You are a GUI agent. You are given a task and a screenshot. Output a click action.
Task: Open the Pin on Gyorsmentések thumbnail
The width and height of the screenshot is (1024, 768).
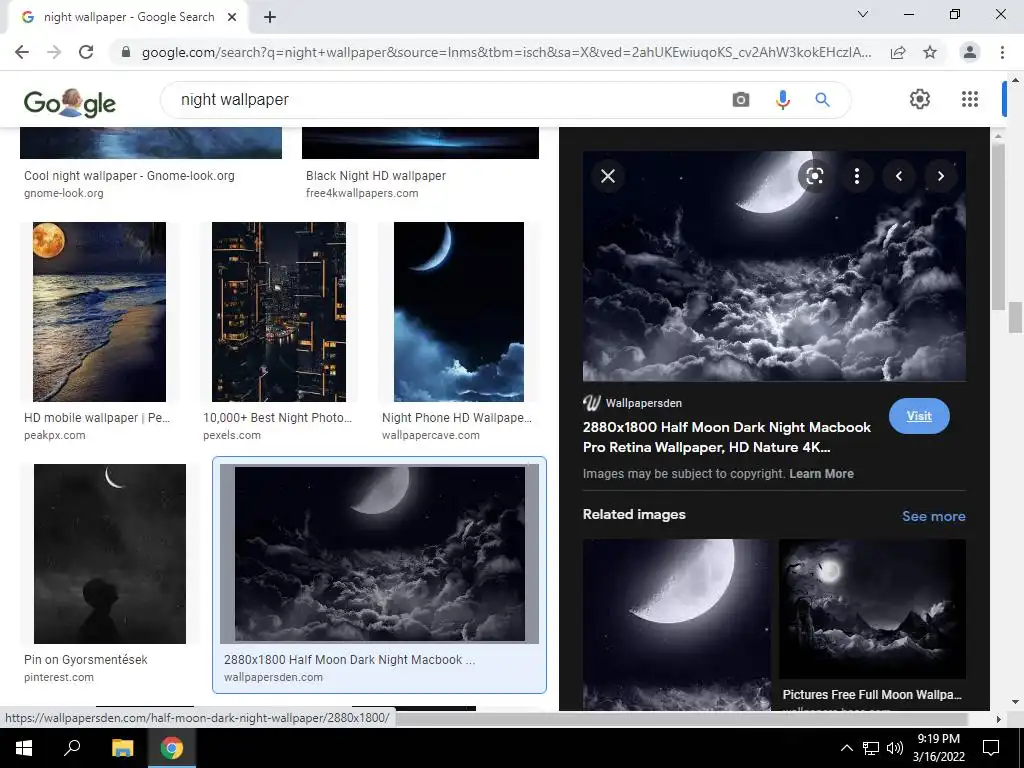click(110, 554)
